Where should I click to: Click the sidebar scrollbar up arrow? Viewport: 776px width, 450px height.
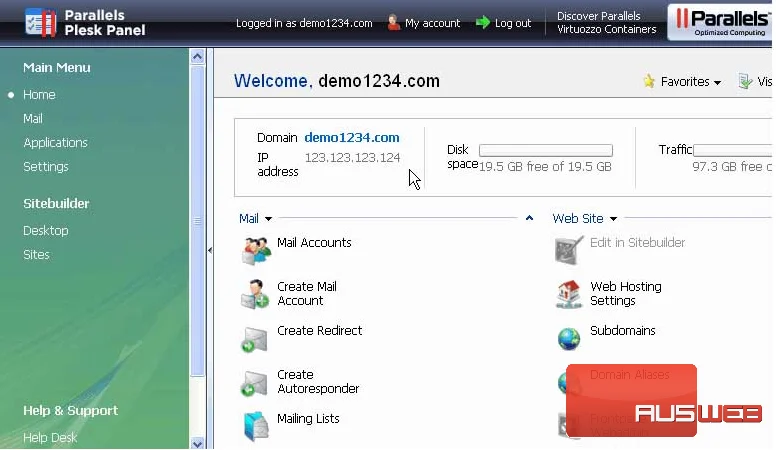(x=197, y=56)
